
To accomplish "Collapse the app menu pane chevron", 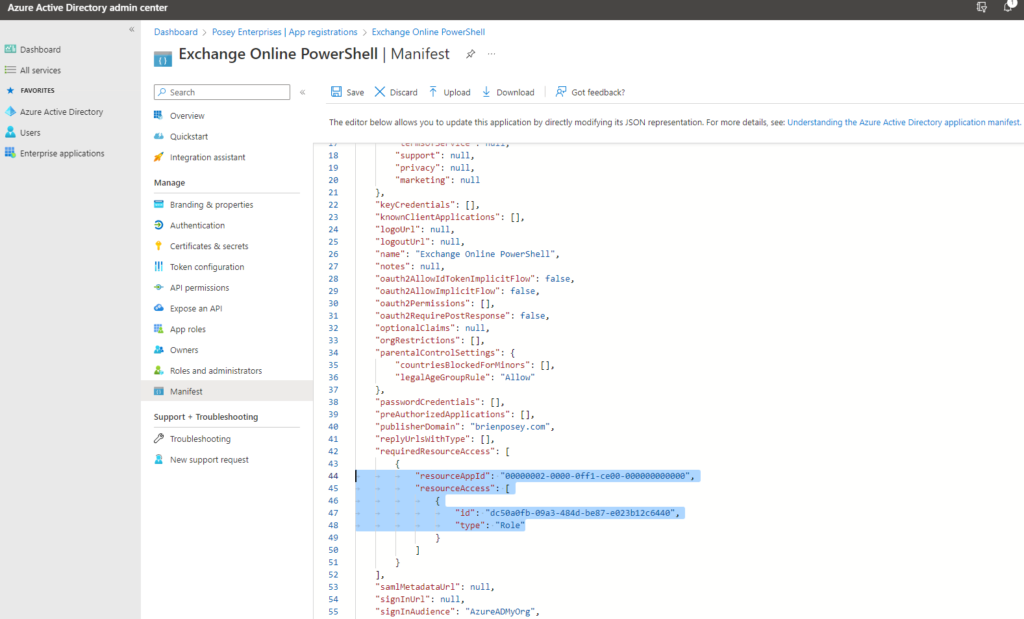I will pyautogui.click(x=302, y=92).
